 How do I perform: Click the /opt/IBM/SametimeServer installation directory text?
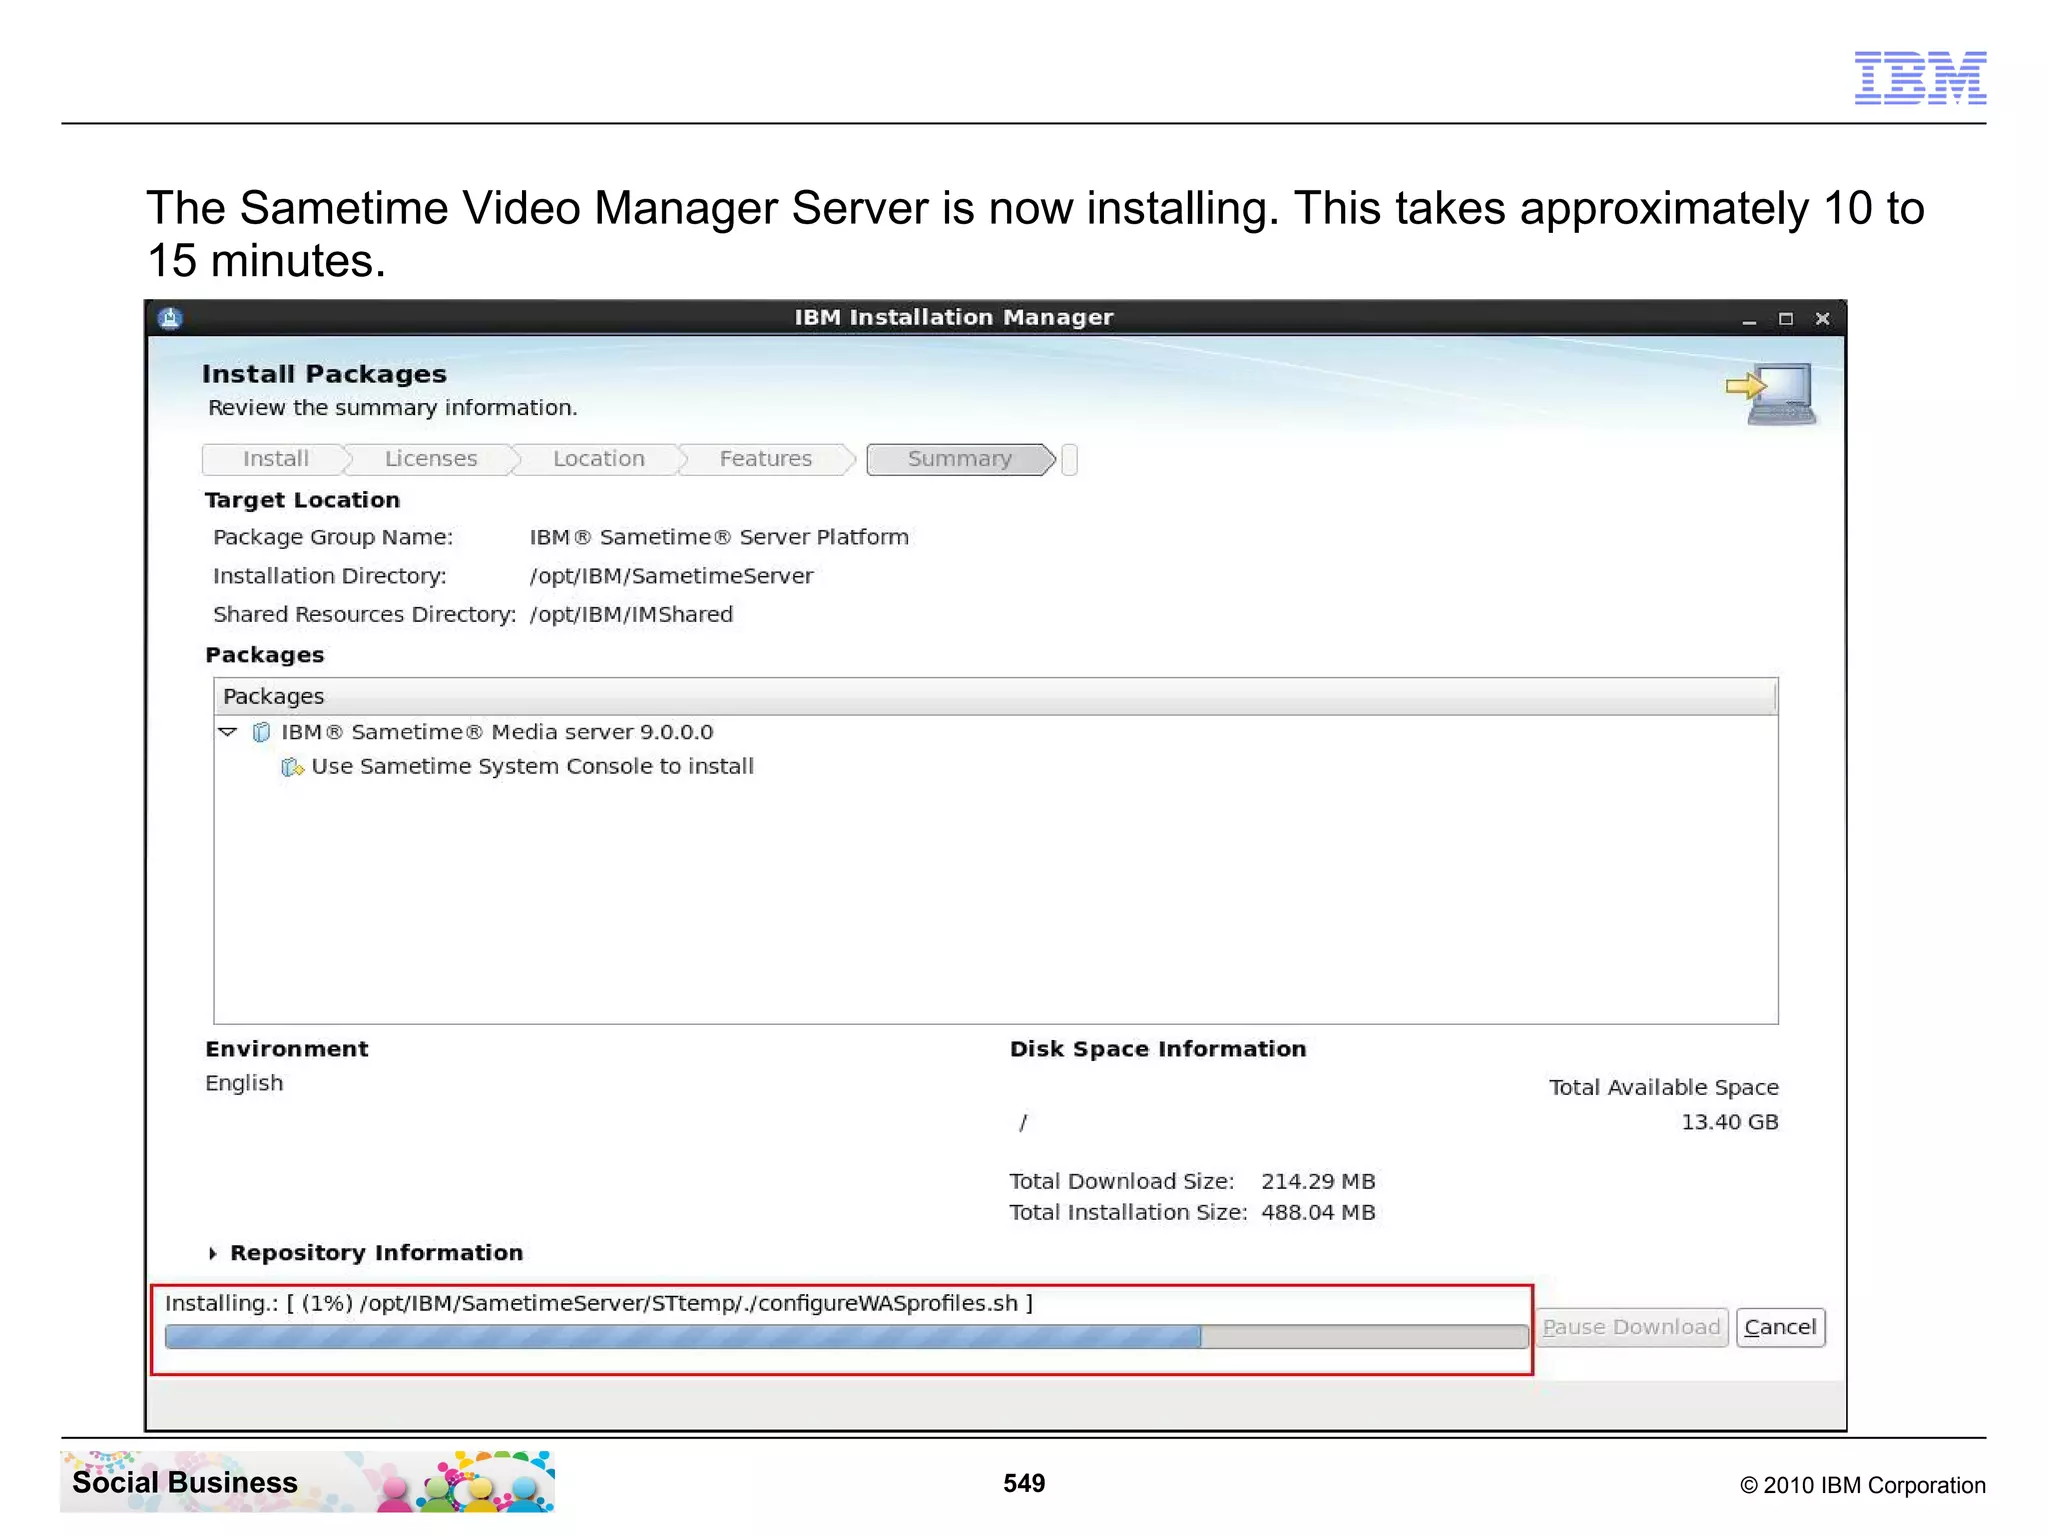click(671, 576)
